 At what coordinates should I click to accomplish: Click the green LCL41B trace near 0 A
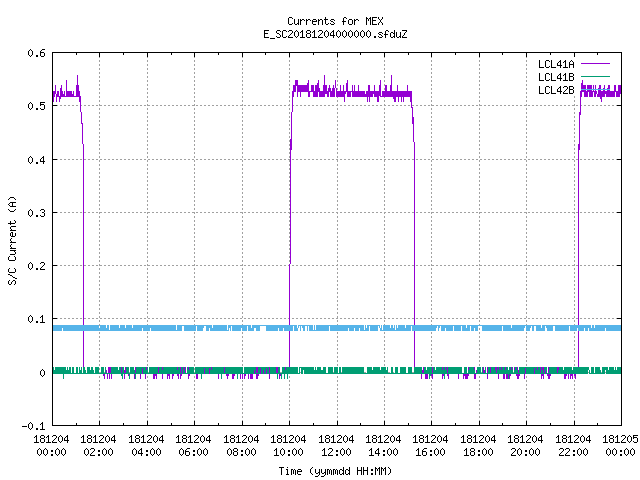point(337,371)
